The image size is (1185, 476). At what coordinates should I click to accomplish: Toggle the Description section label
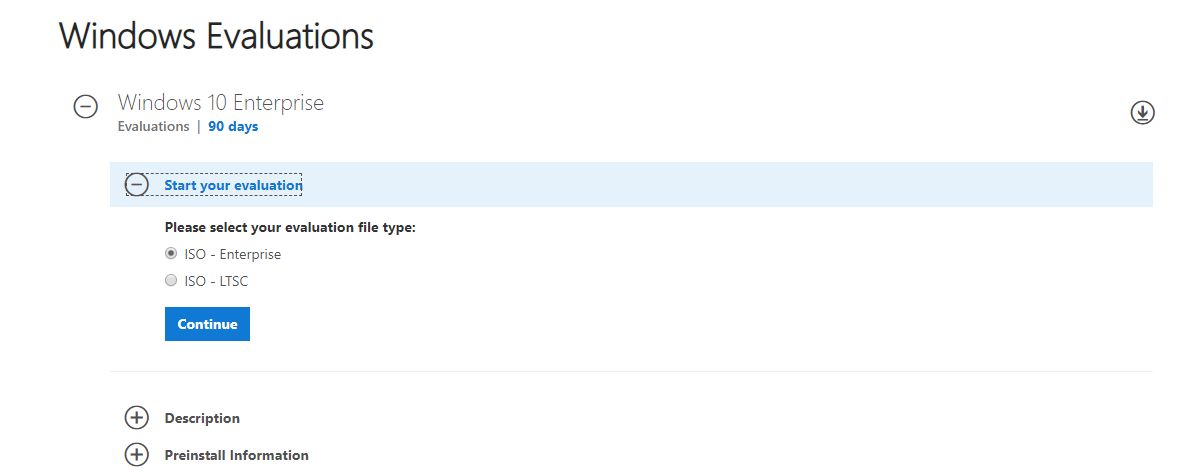point(202,419)
